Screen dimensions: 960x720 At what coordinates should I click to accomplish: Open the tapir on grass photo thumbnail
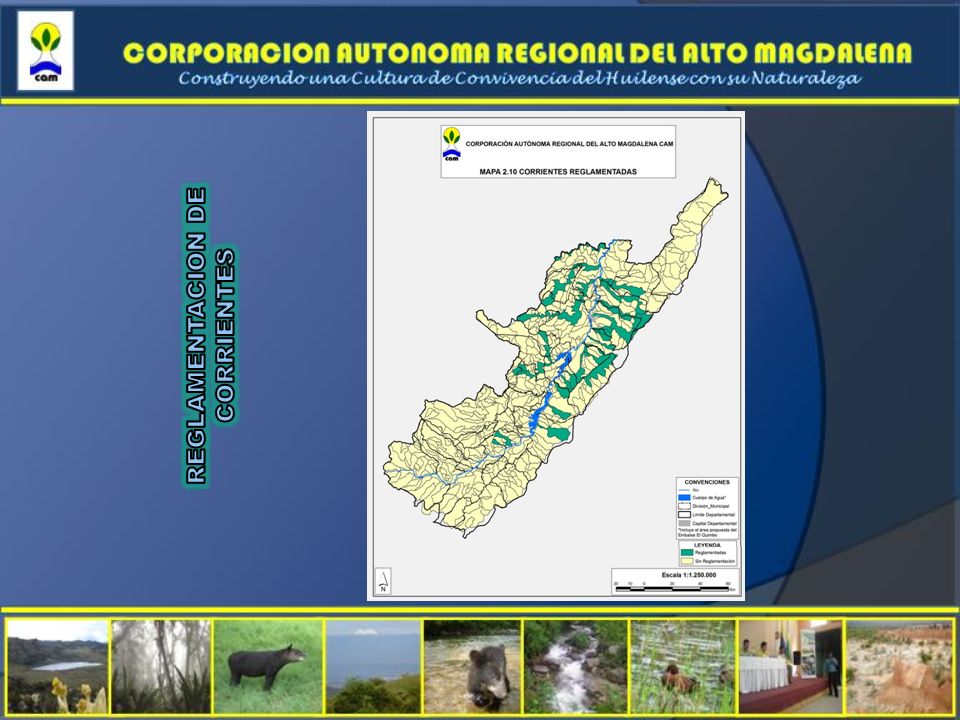268,667
